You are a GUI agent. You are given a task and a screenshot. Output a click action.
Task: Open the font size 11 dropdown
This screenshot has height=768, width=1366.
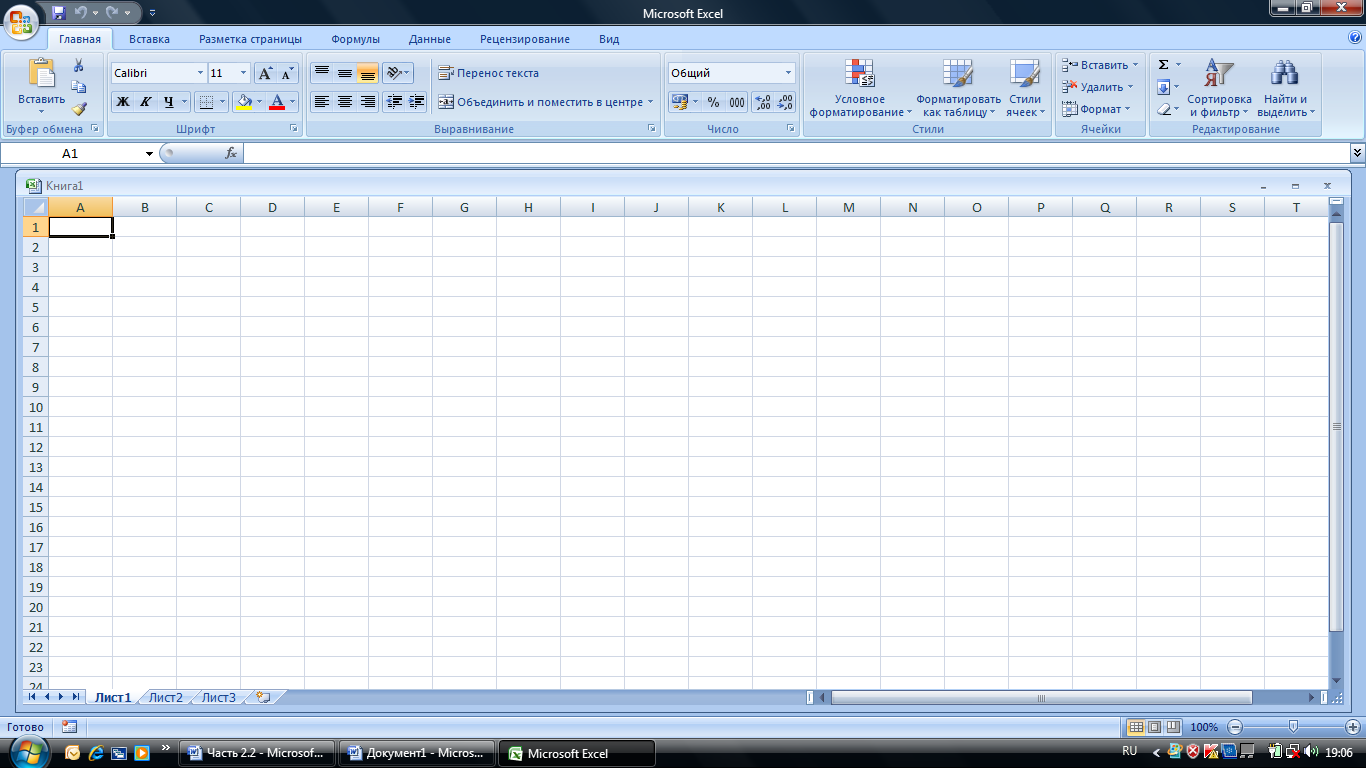(x=243, y=73)
